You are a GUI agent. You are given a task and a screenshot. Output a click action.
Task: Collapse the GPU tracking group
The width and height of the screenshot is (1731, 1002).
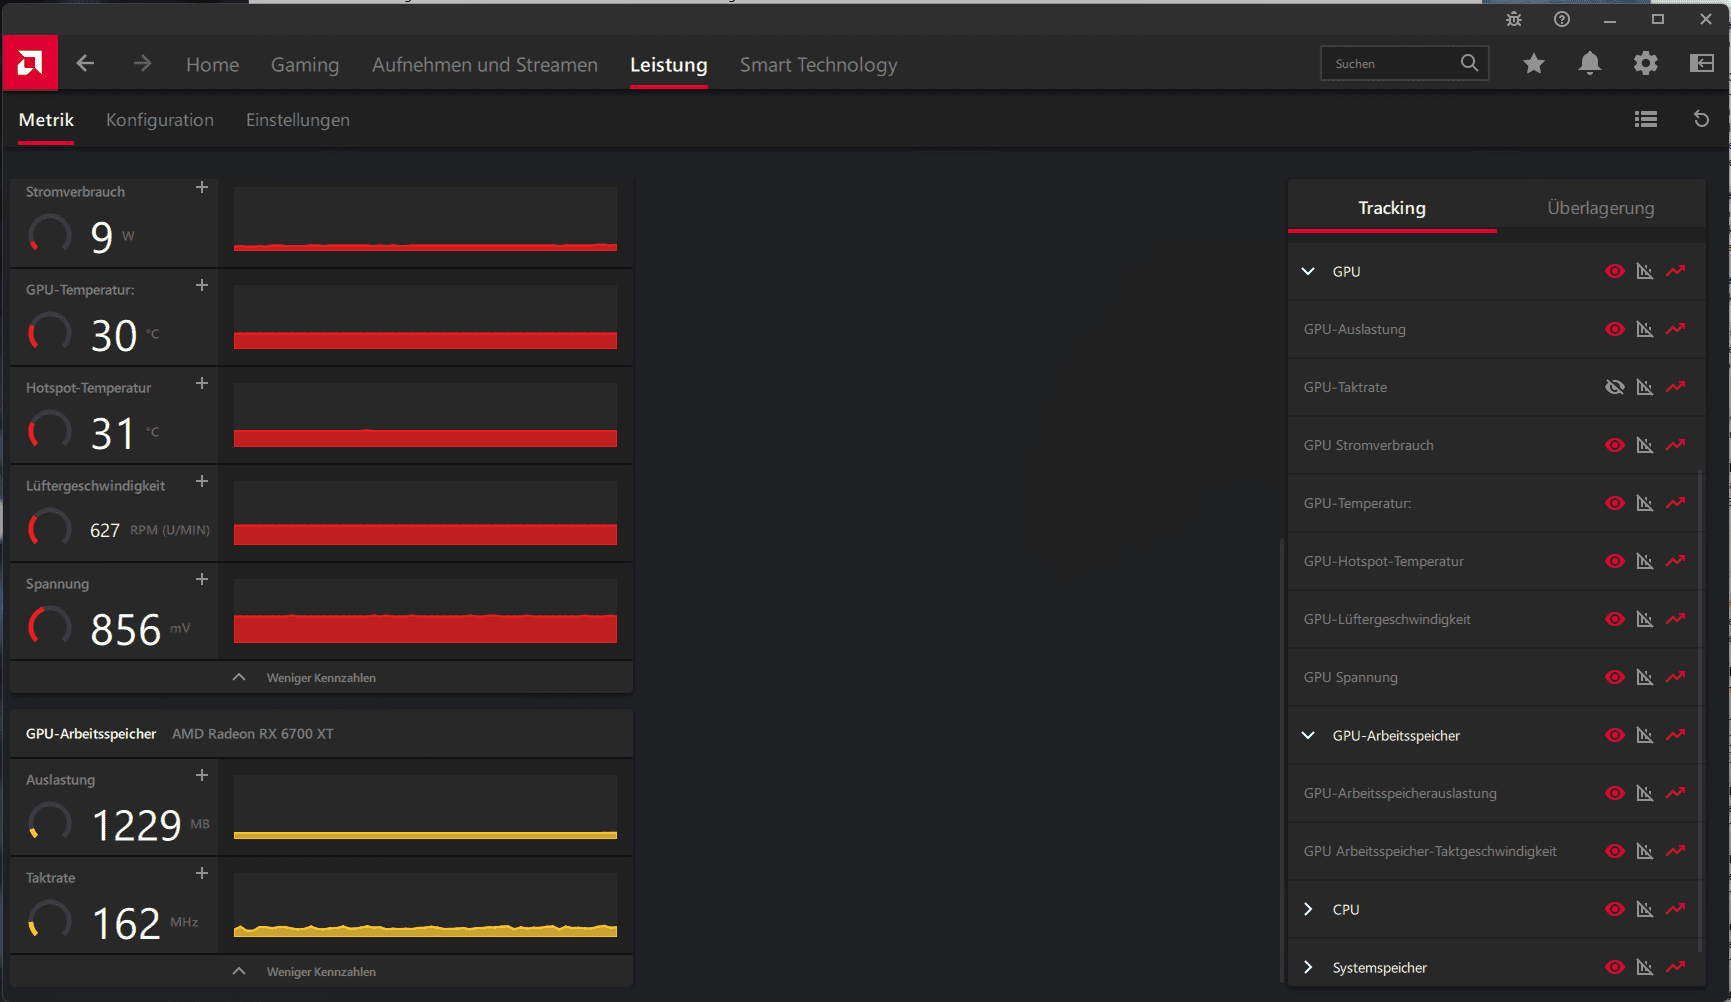(x=1308, y=271)
